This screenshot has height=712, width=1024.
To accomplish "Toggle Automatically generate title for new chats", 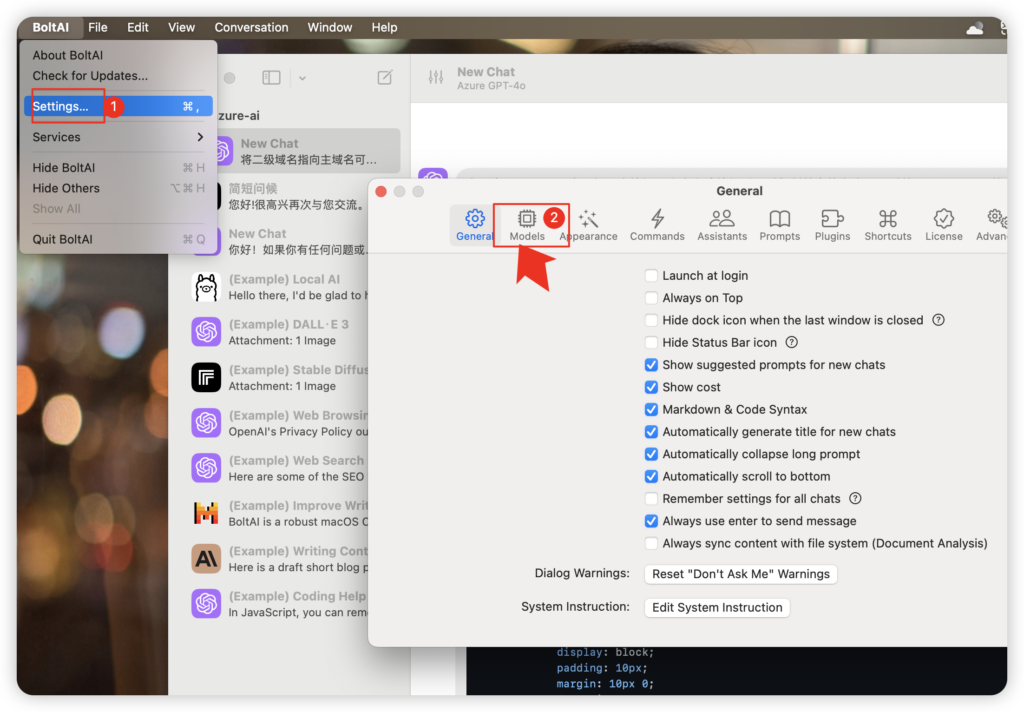I will (x=651, y=432).
